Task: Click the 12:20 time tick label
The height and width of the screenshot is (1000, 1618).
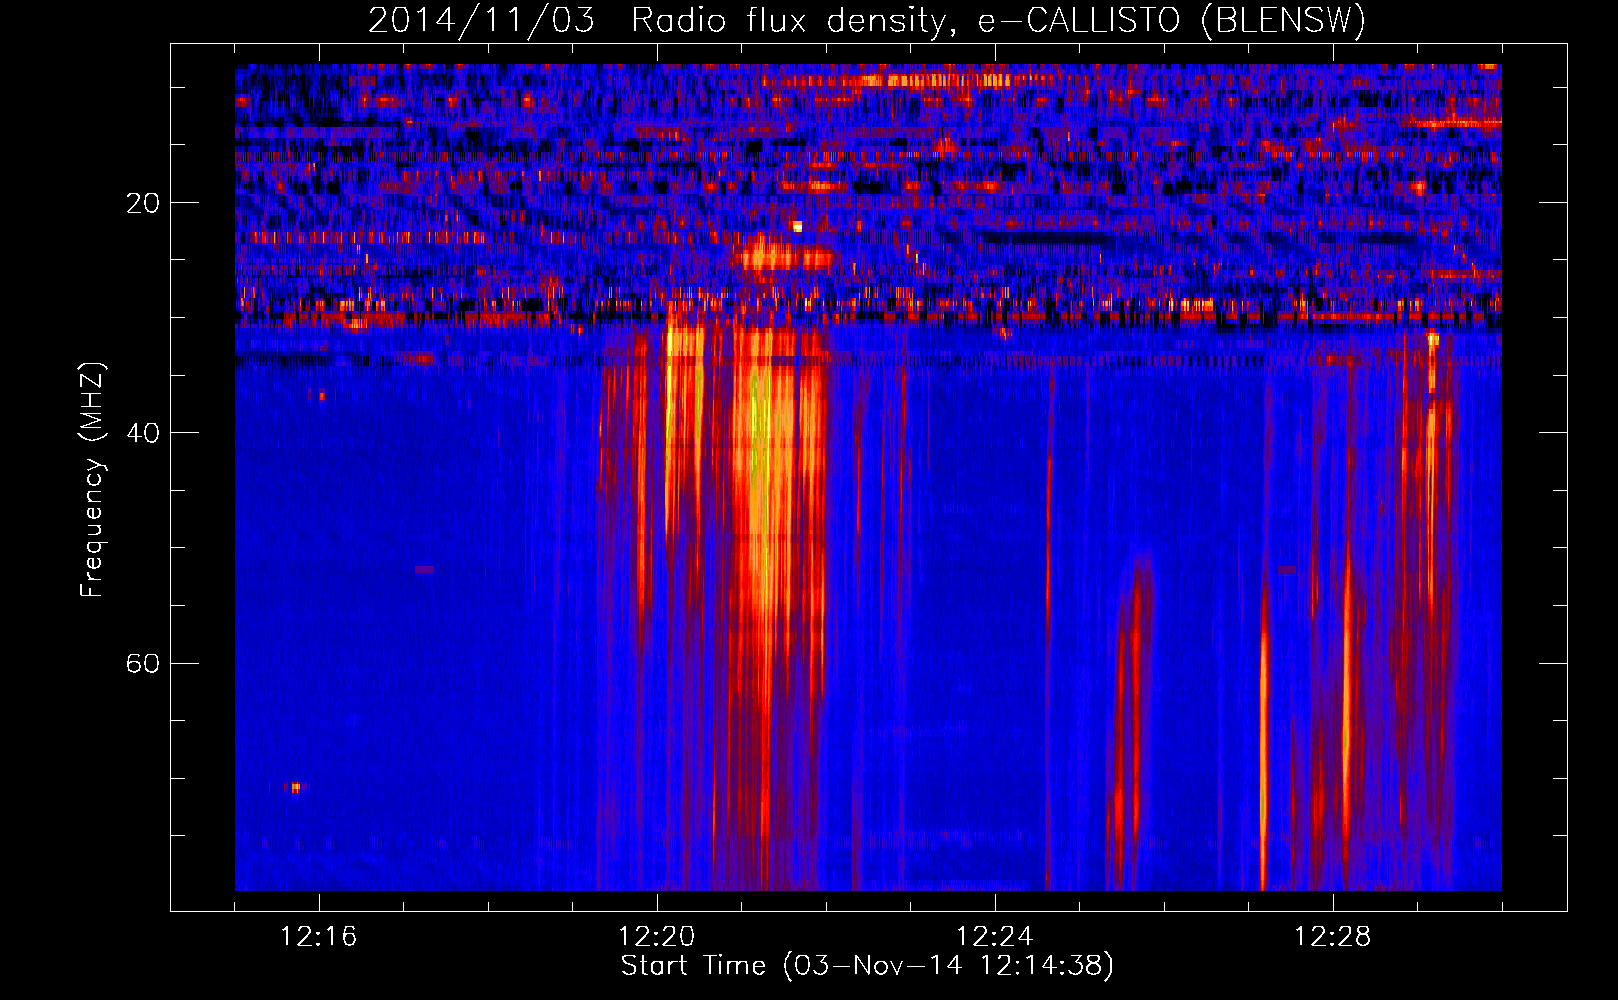Action: [x=657, y=937]
